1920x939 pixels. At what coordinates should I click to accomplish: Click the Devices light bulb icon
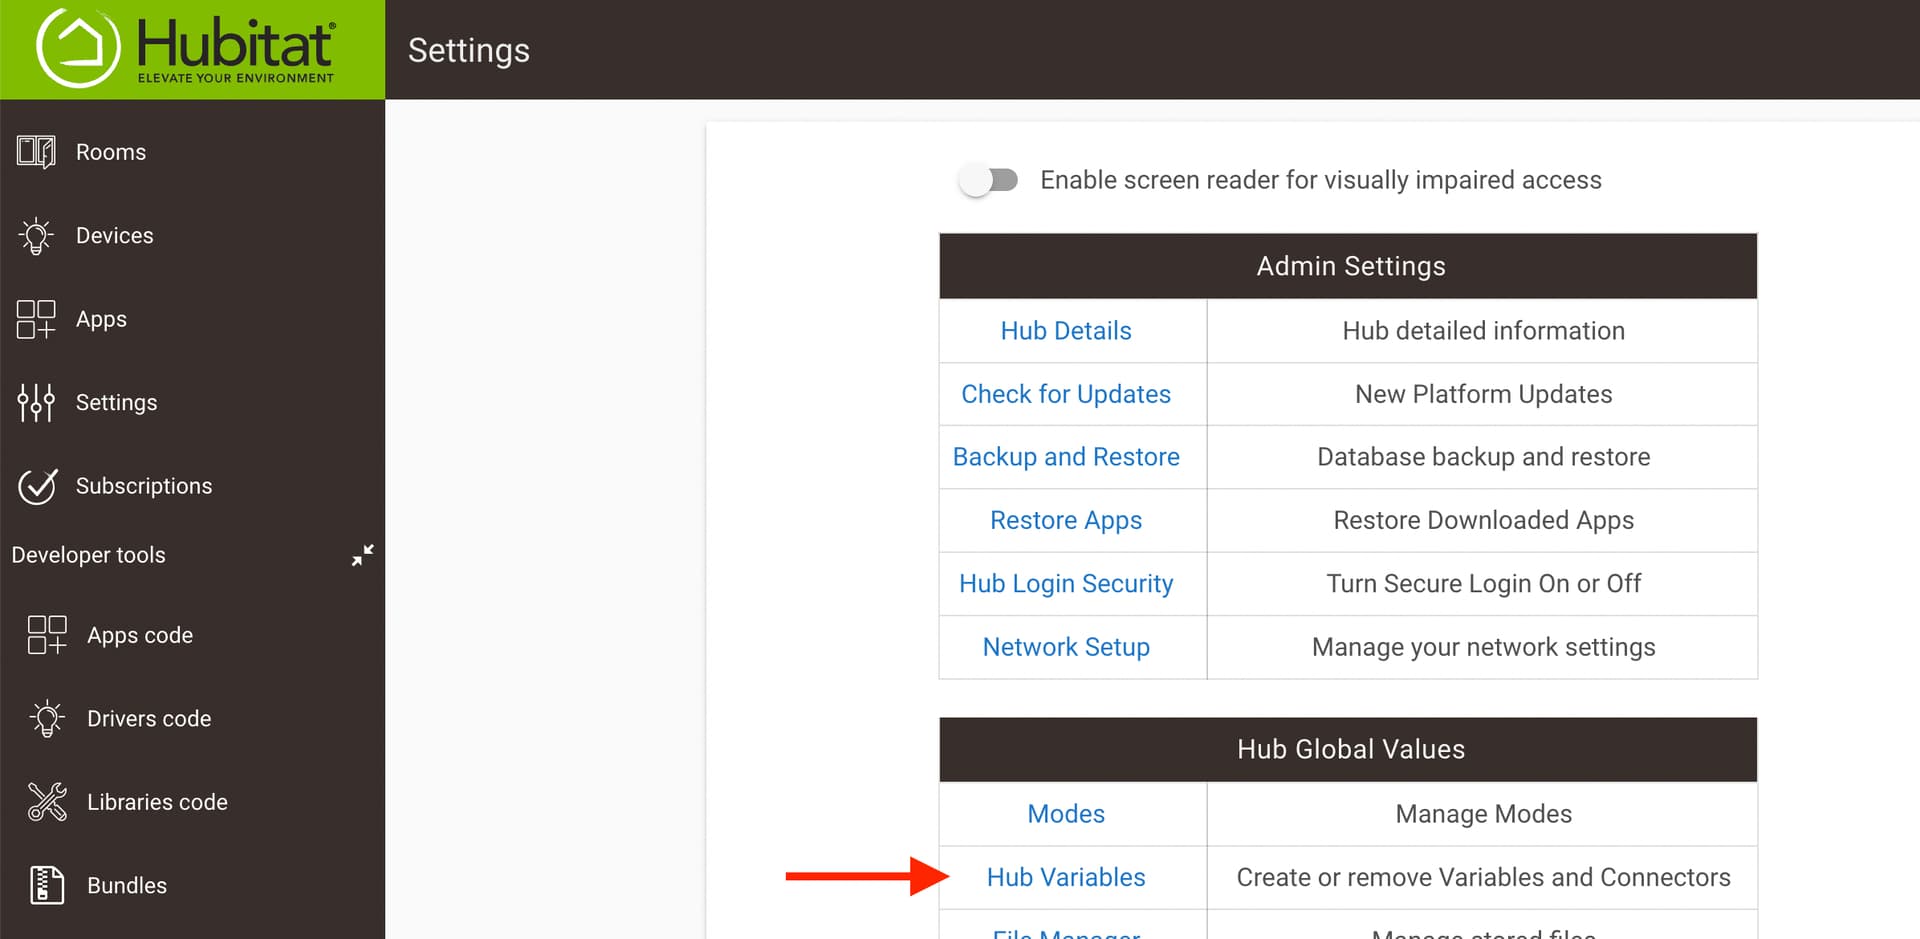tap(36, 236)
